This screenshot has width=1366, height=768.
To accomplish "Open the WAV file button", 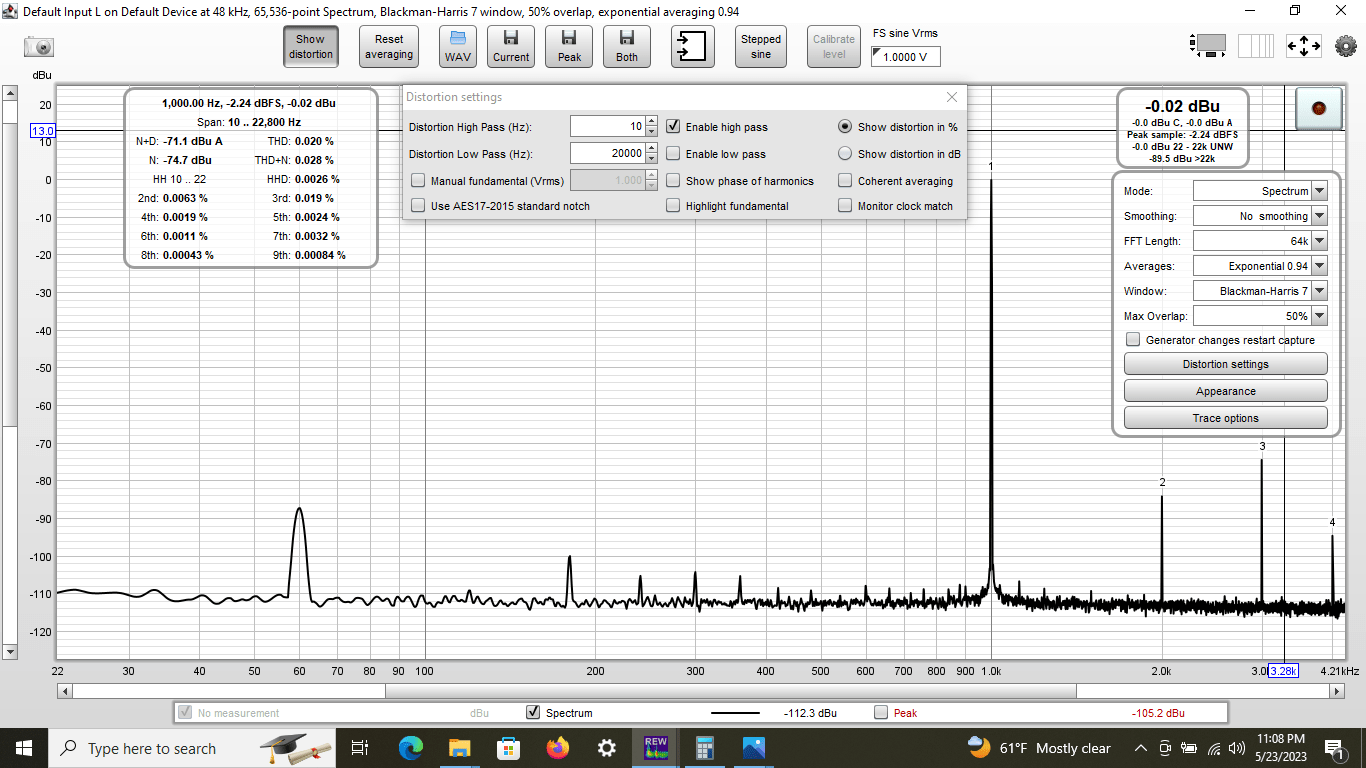I will click(x=458, y=46).
